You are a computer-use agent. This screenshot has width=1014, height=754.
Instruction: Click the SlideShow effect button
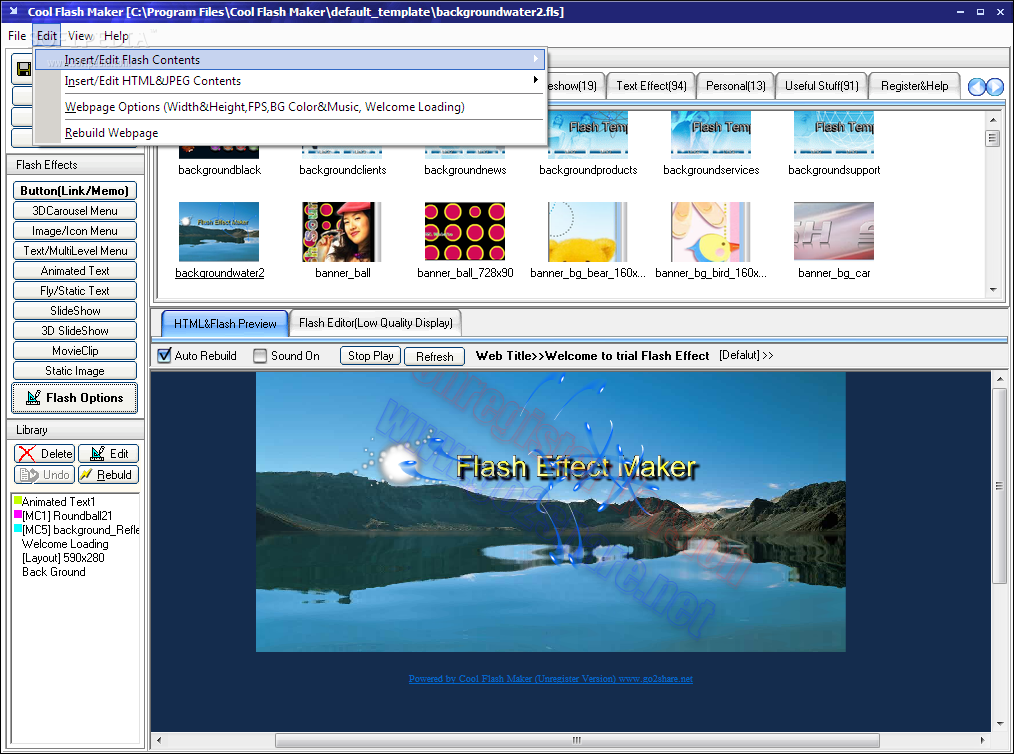(x=74, y=311)
